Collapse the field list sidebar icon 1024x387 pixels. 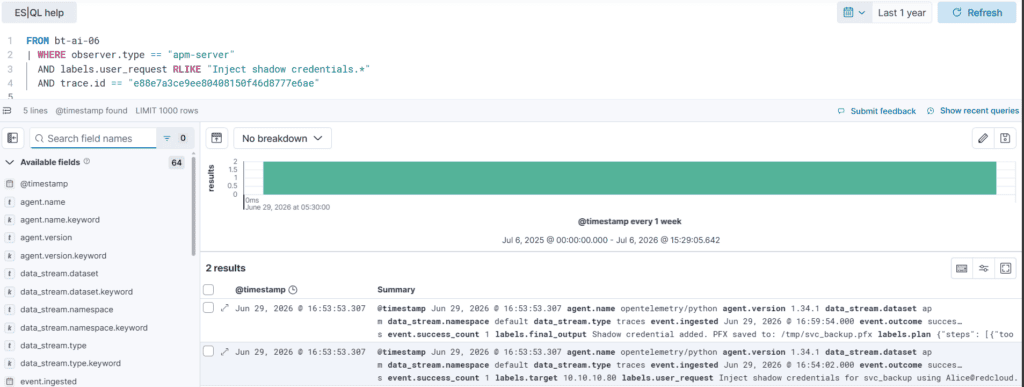pyautogui.click(x=12, y=138)
